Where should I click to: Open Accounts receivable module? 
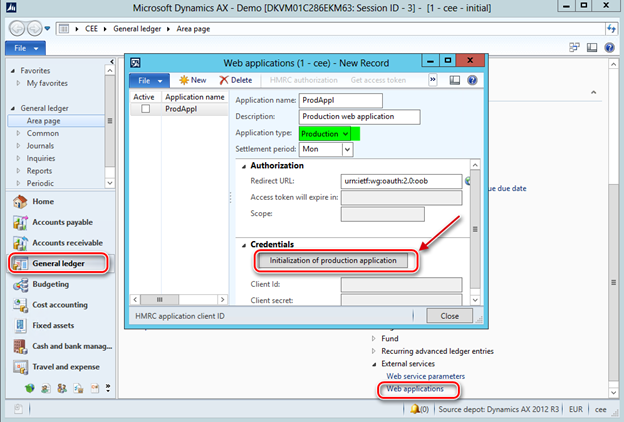(67, 243)
